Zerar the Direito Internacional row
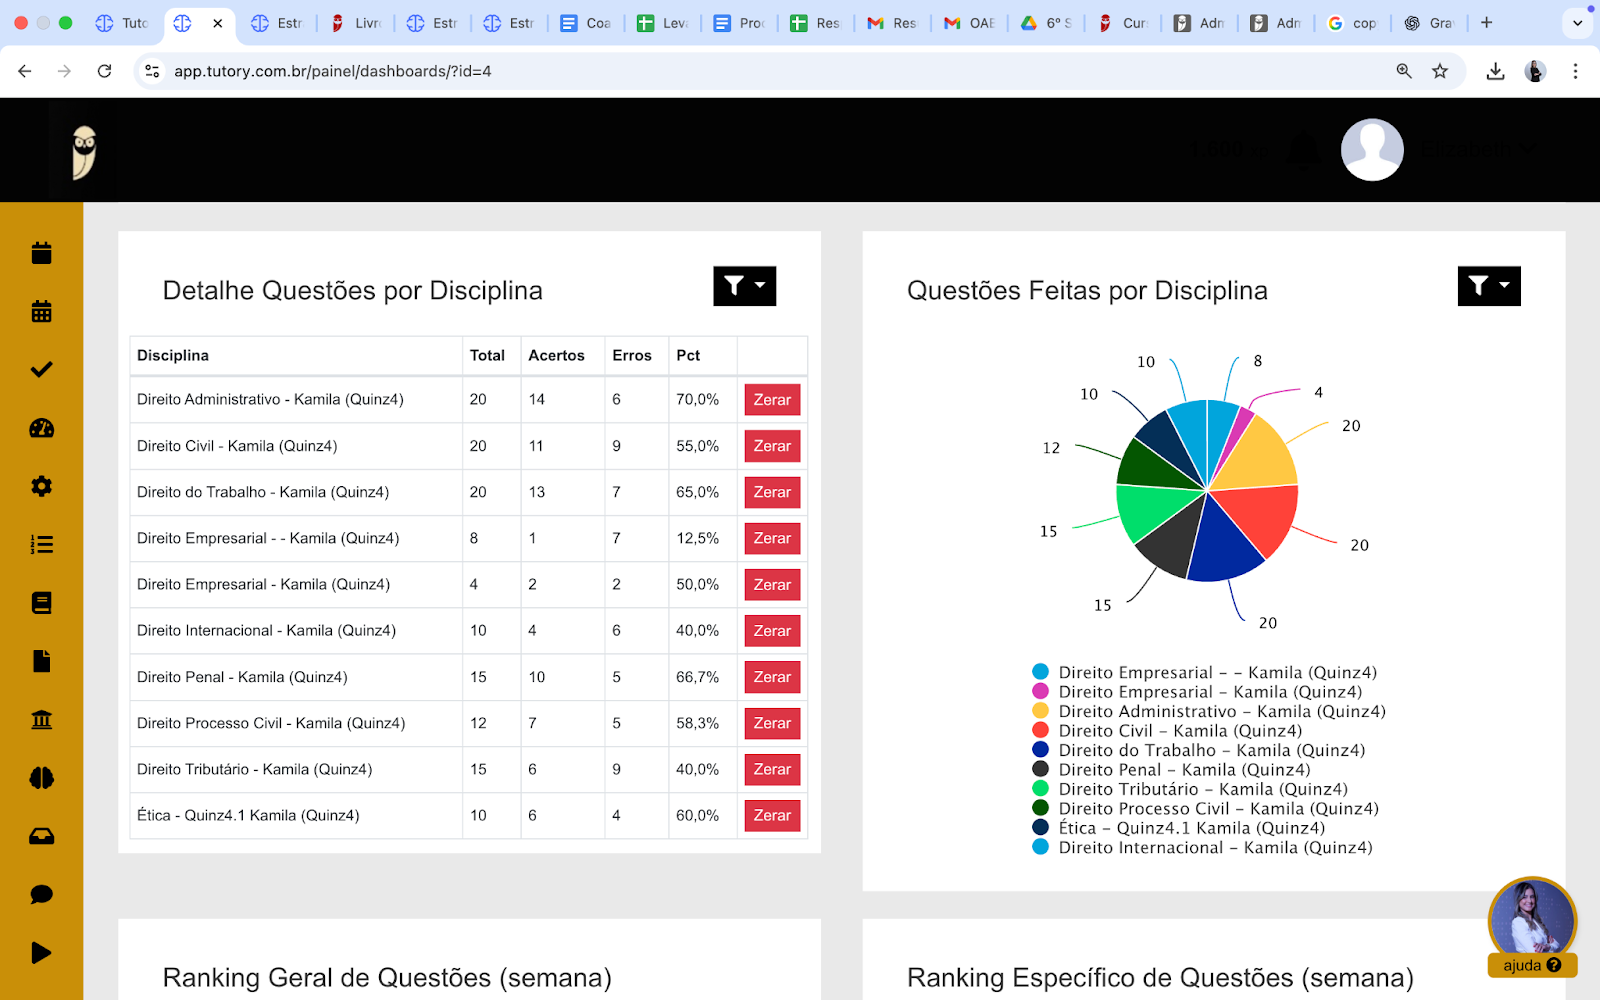 pos(772,631)
